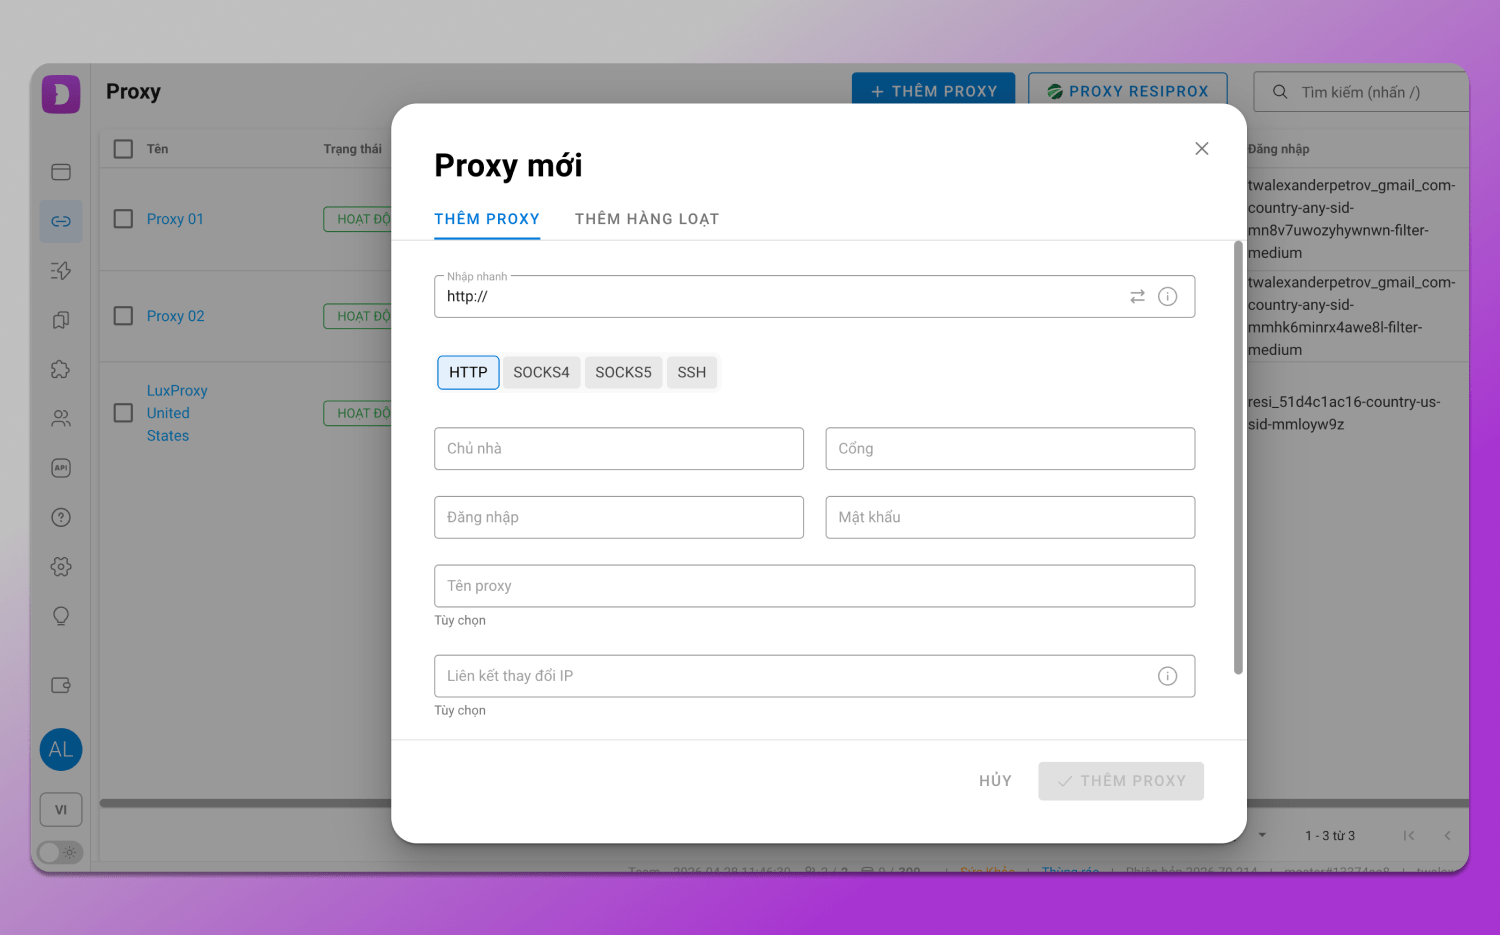The width and height of the screenshot is (1500, 935).
Task: Click info icon in Nhập nhanh field
Action: pyautogui.click(x=1167, y=297)
